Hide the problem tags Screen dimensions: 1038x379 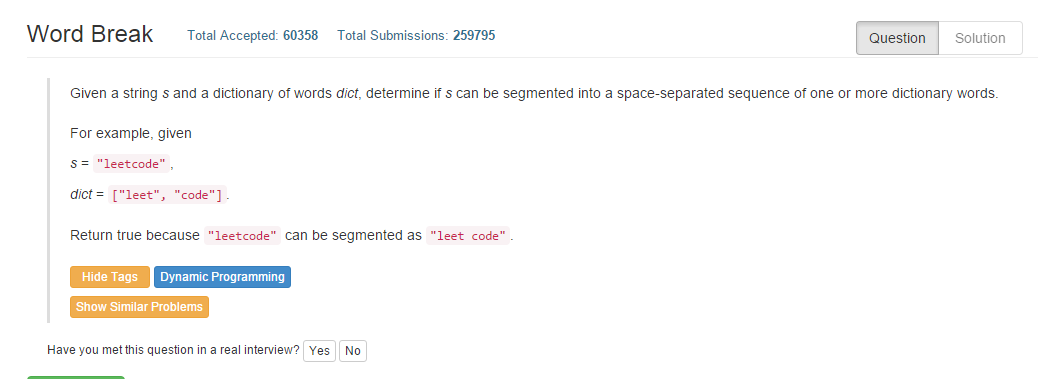110,276
